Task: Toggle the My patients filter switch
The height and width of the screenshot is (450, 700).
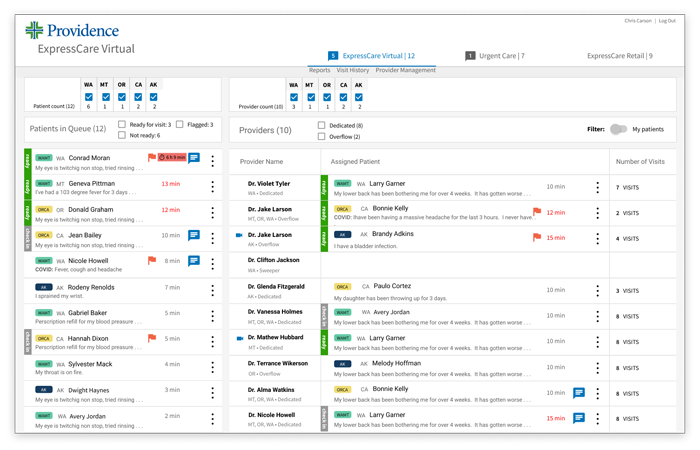Action: 618,129
